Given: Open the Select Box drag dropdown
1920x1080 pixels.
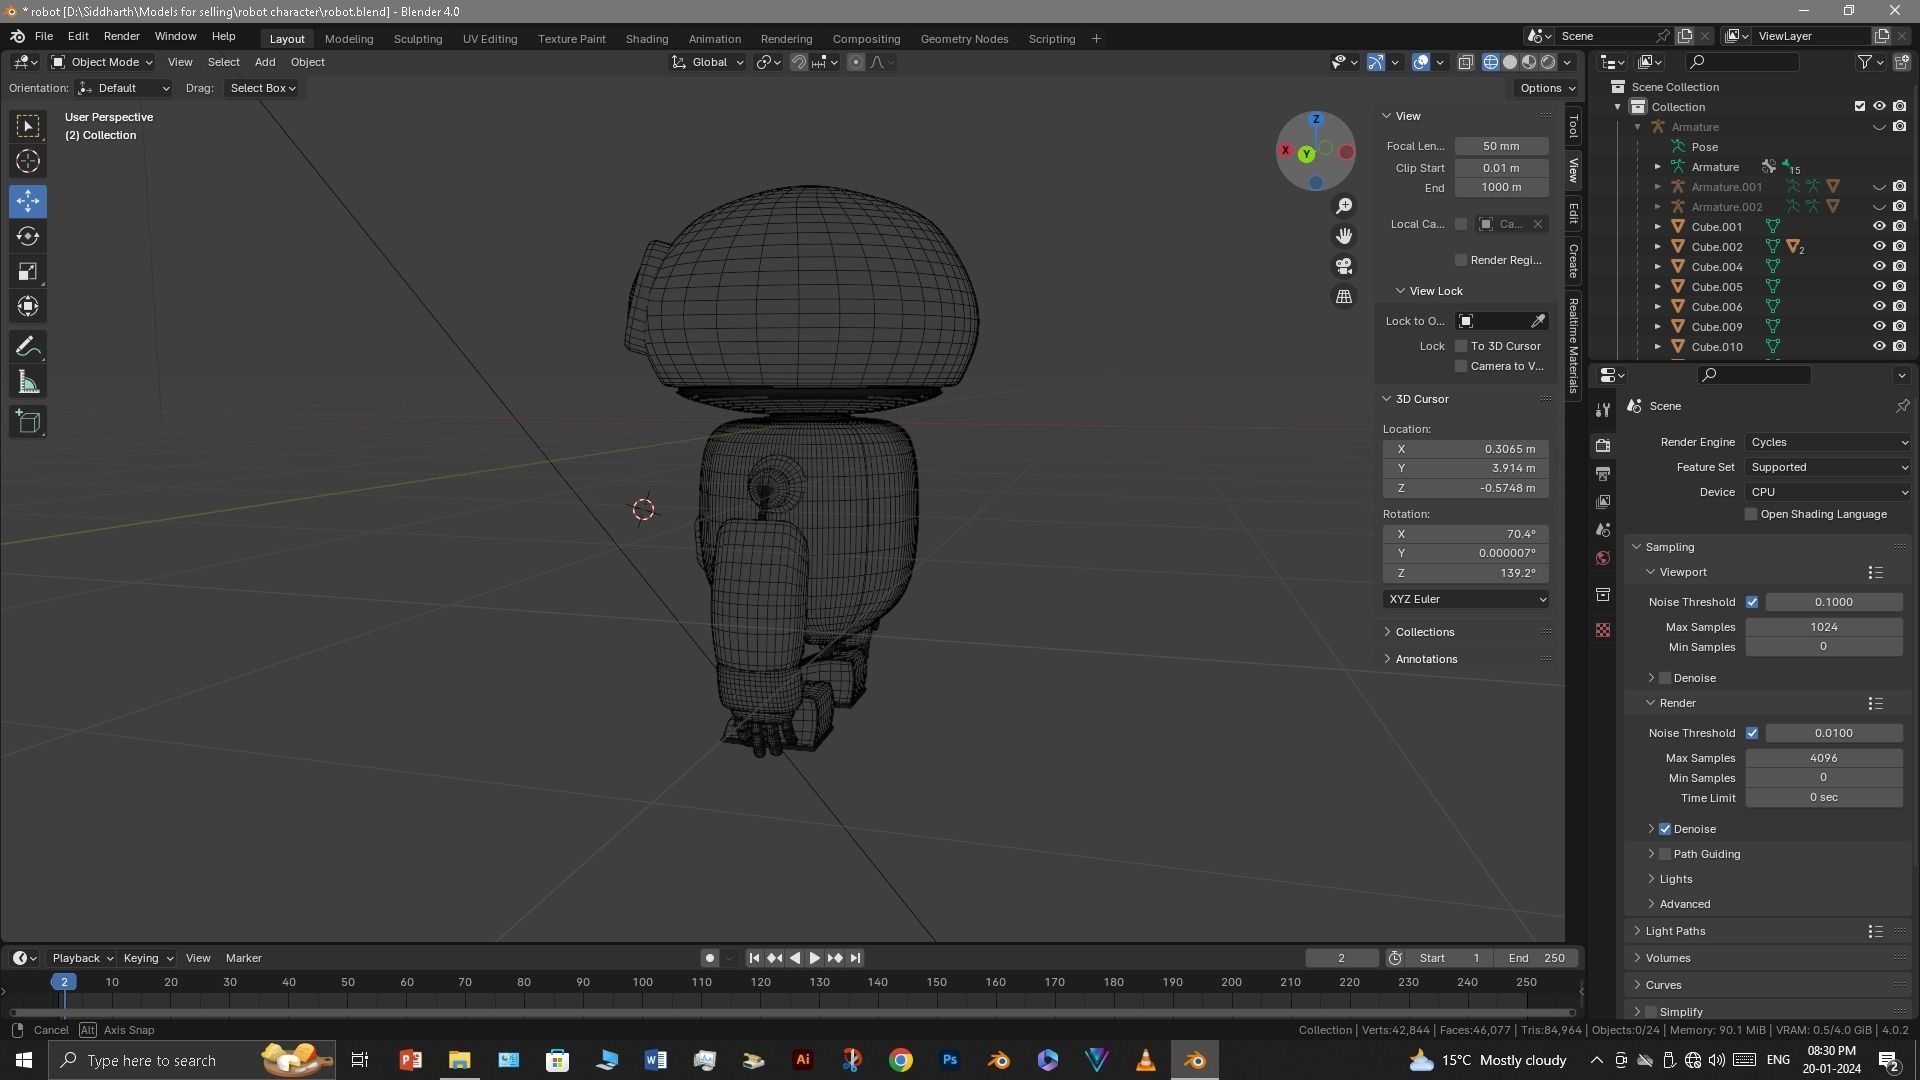Looking at the screenshot, I should tap(263, 88).
